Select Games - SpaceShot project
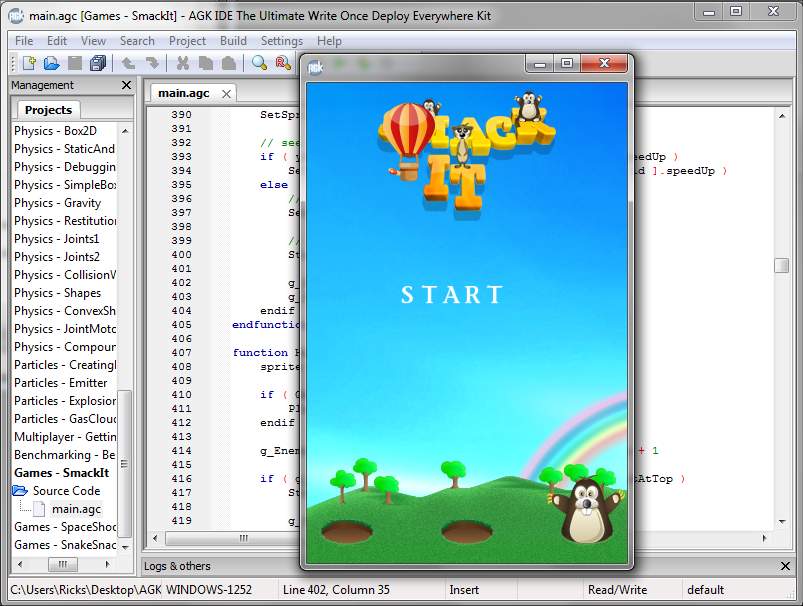This screenshot has height=606, width=803. click(65, 527)
